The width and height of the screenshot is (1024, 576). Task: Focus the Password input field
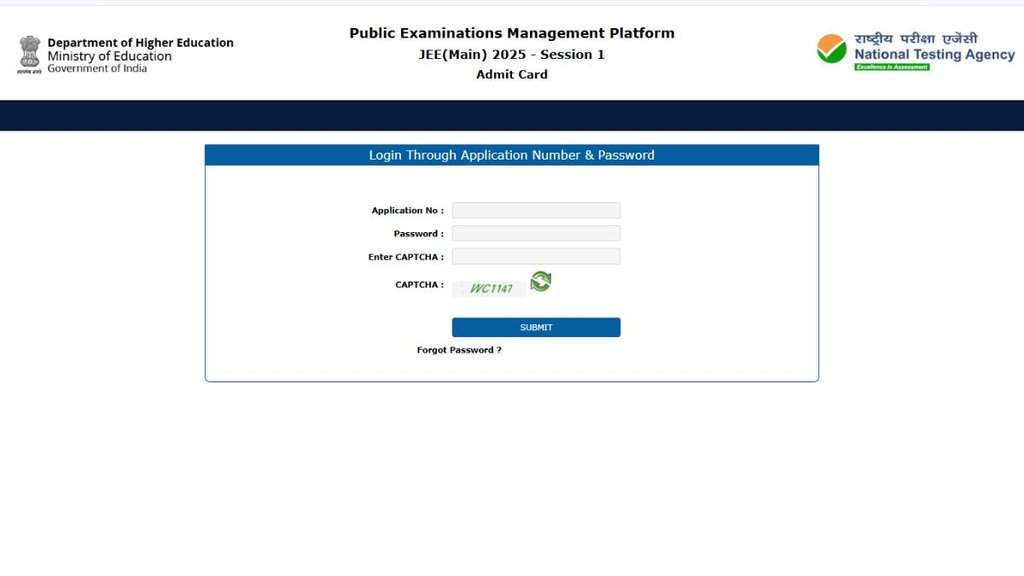536,233
